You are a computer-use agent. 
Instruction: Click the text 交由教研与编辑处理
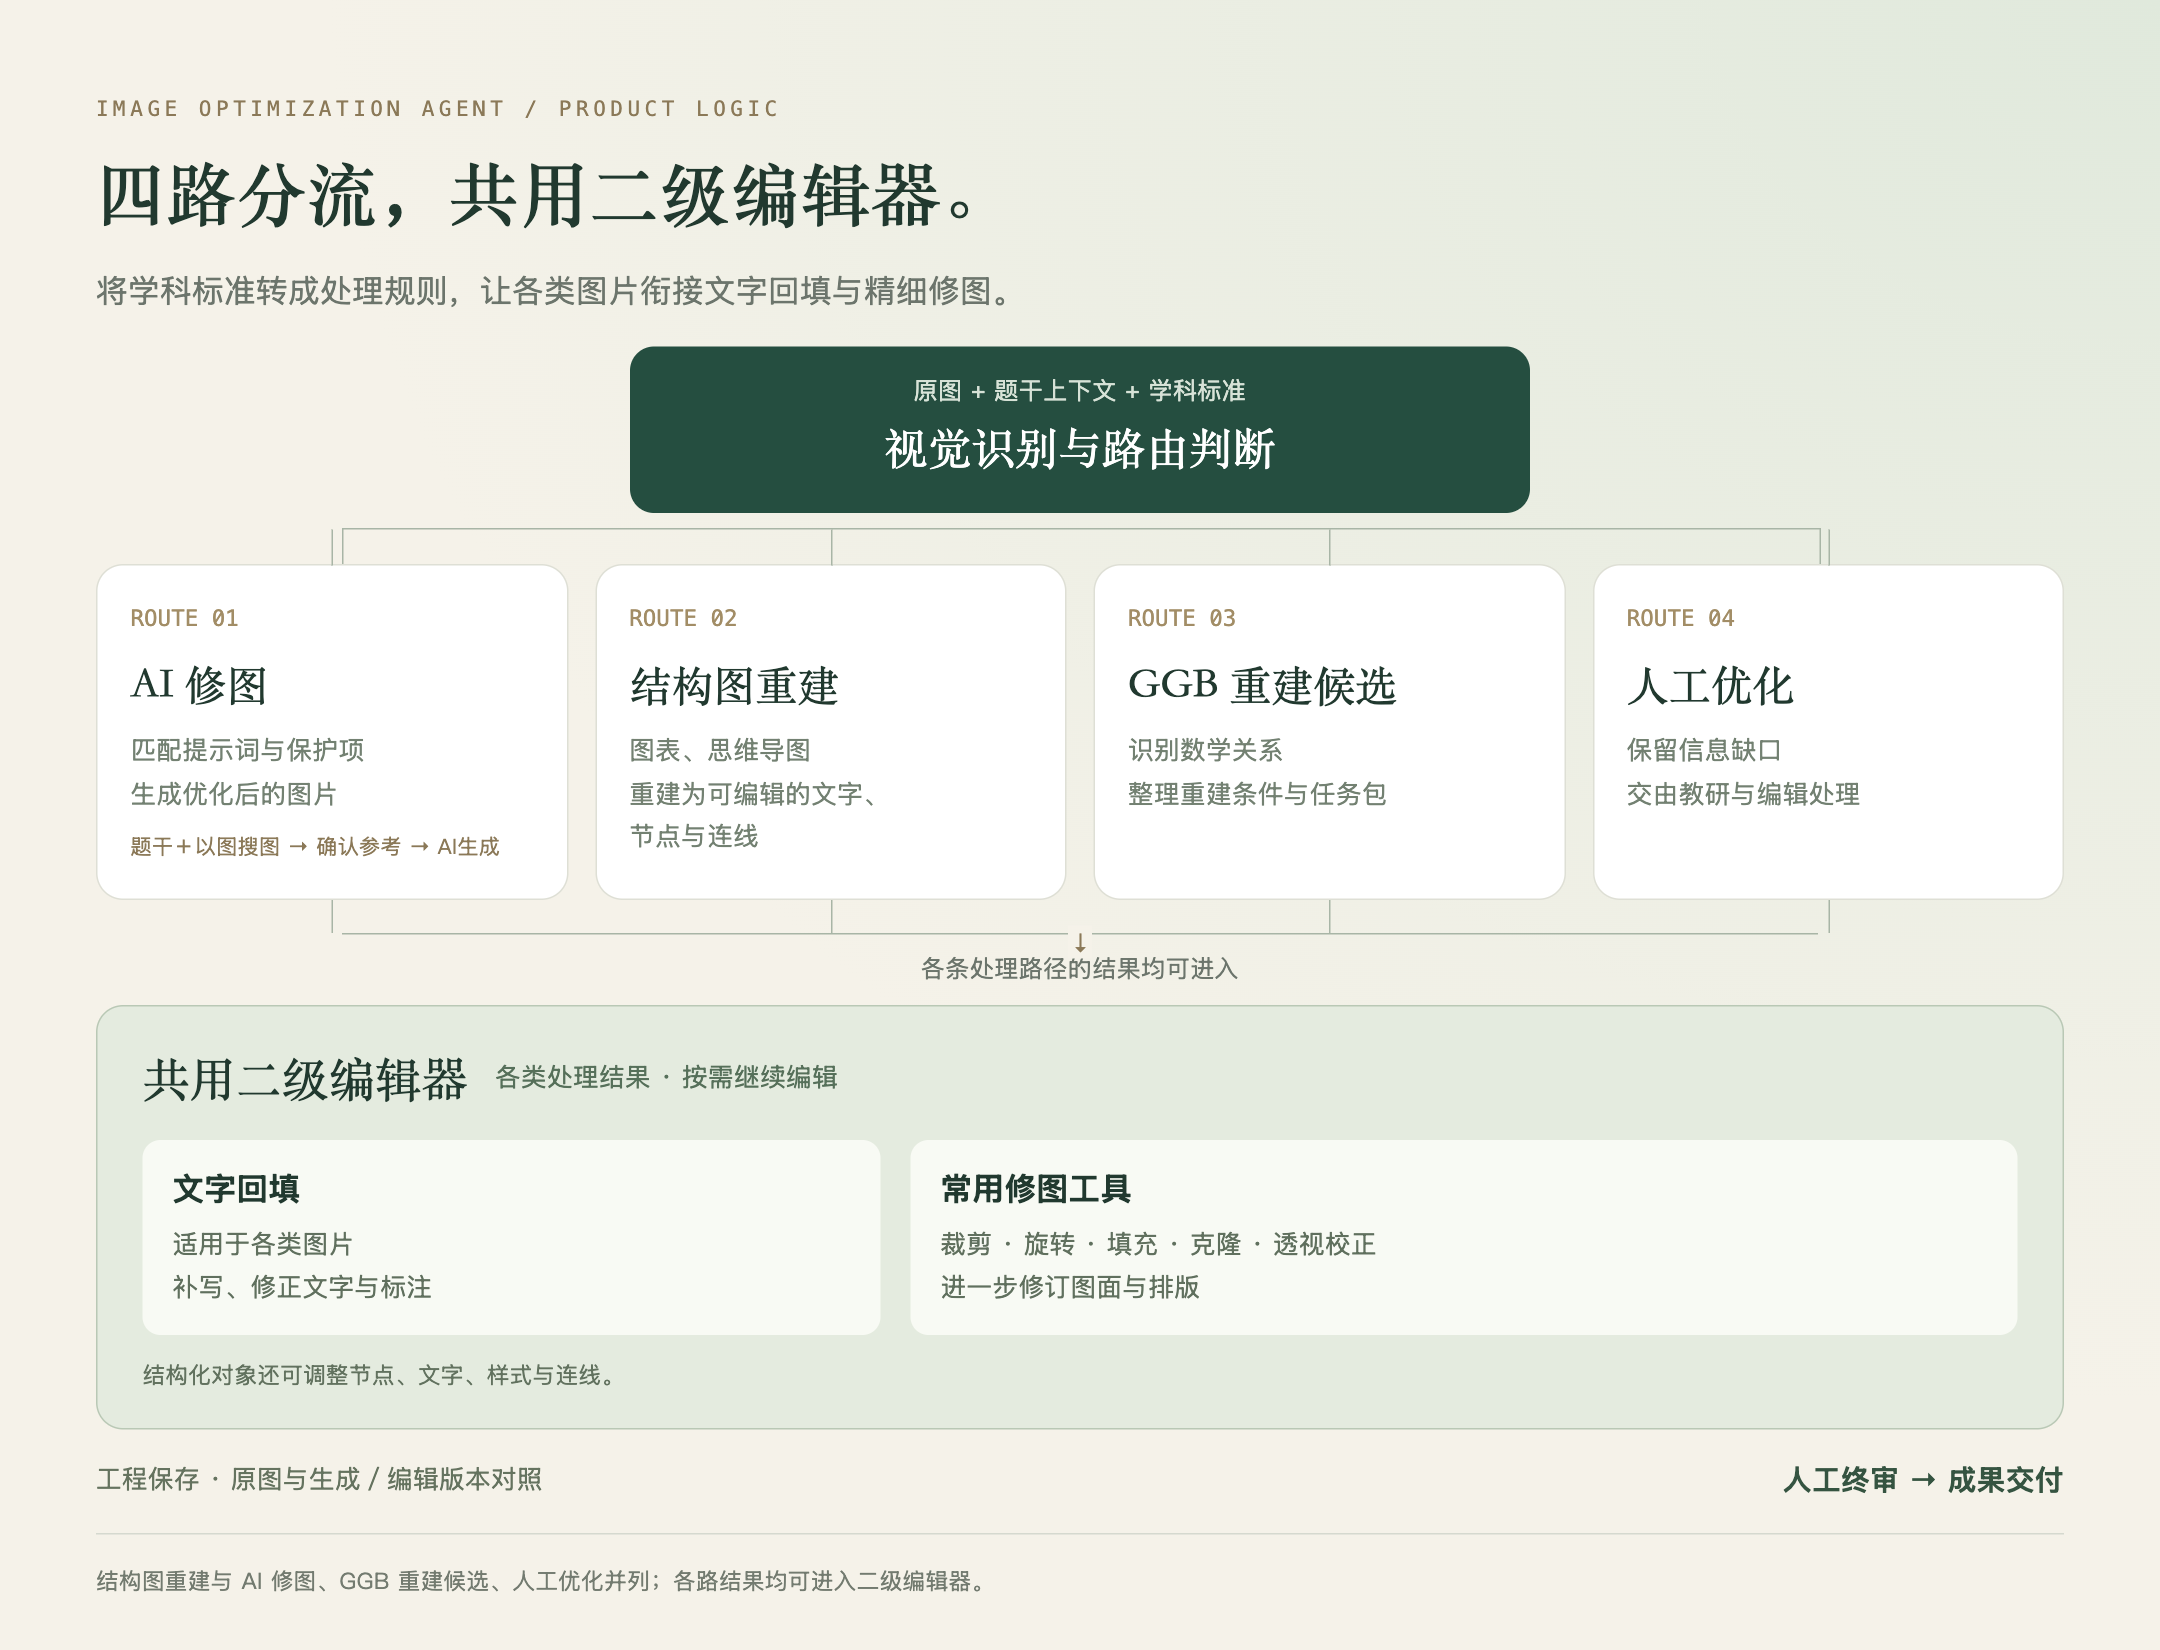click(1743, 794)
